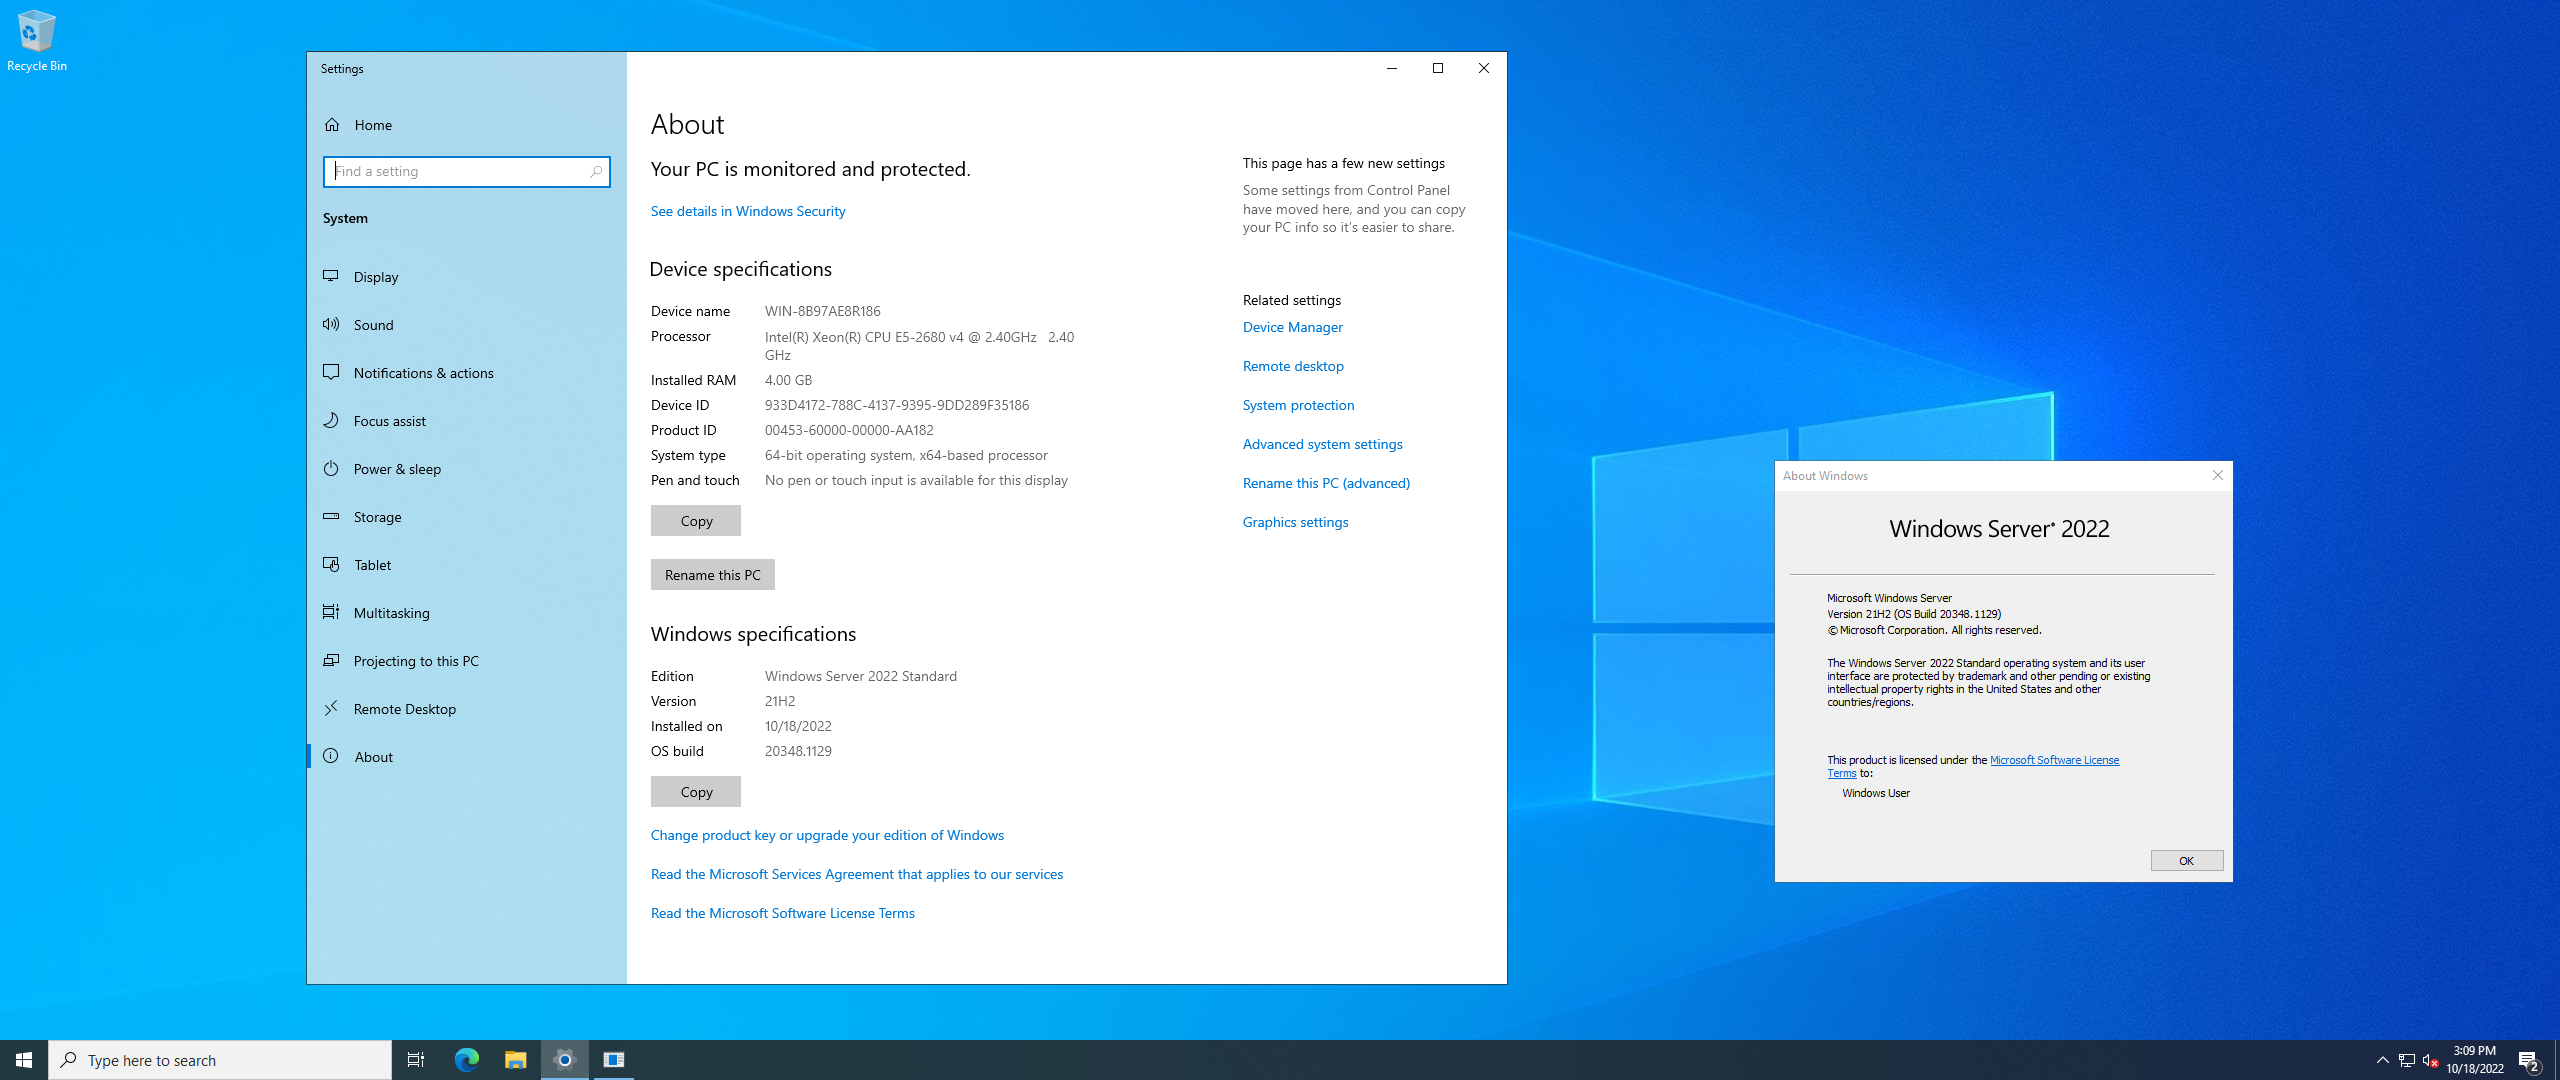Open the notification center icon
The image size is (2560, 1080).
(x=2529, y=1060)
